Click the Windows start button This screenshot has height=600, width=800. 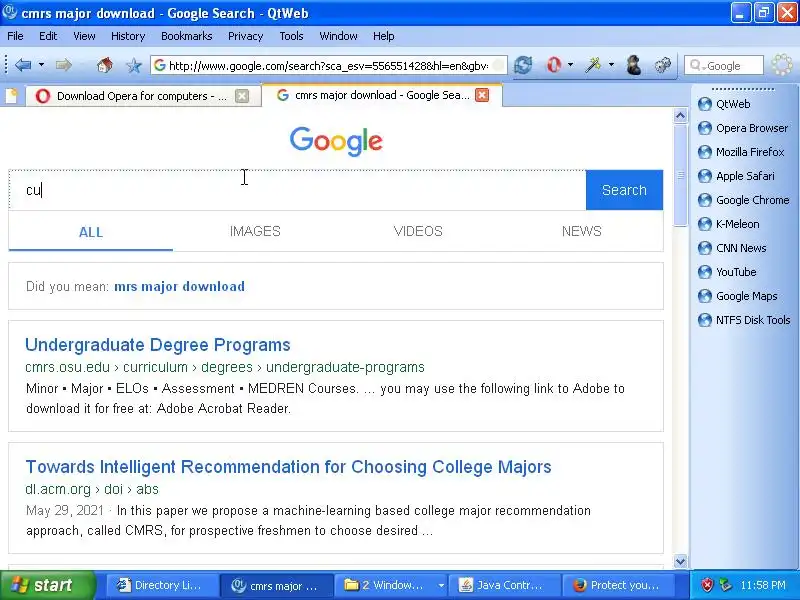pos(47,585)
